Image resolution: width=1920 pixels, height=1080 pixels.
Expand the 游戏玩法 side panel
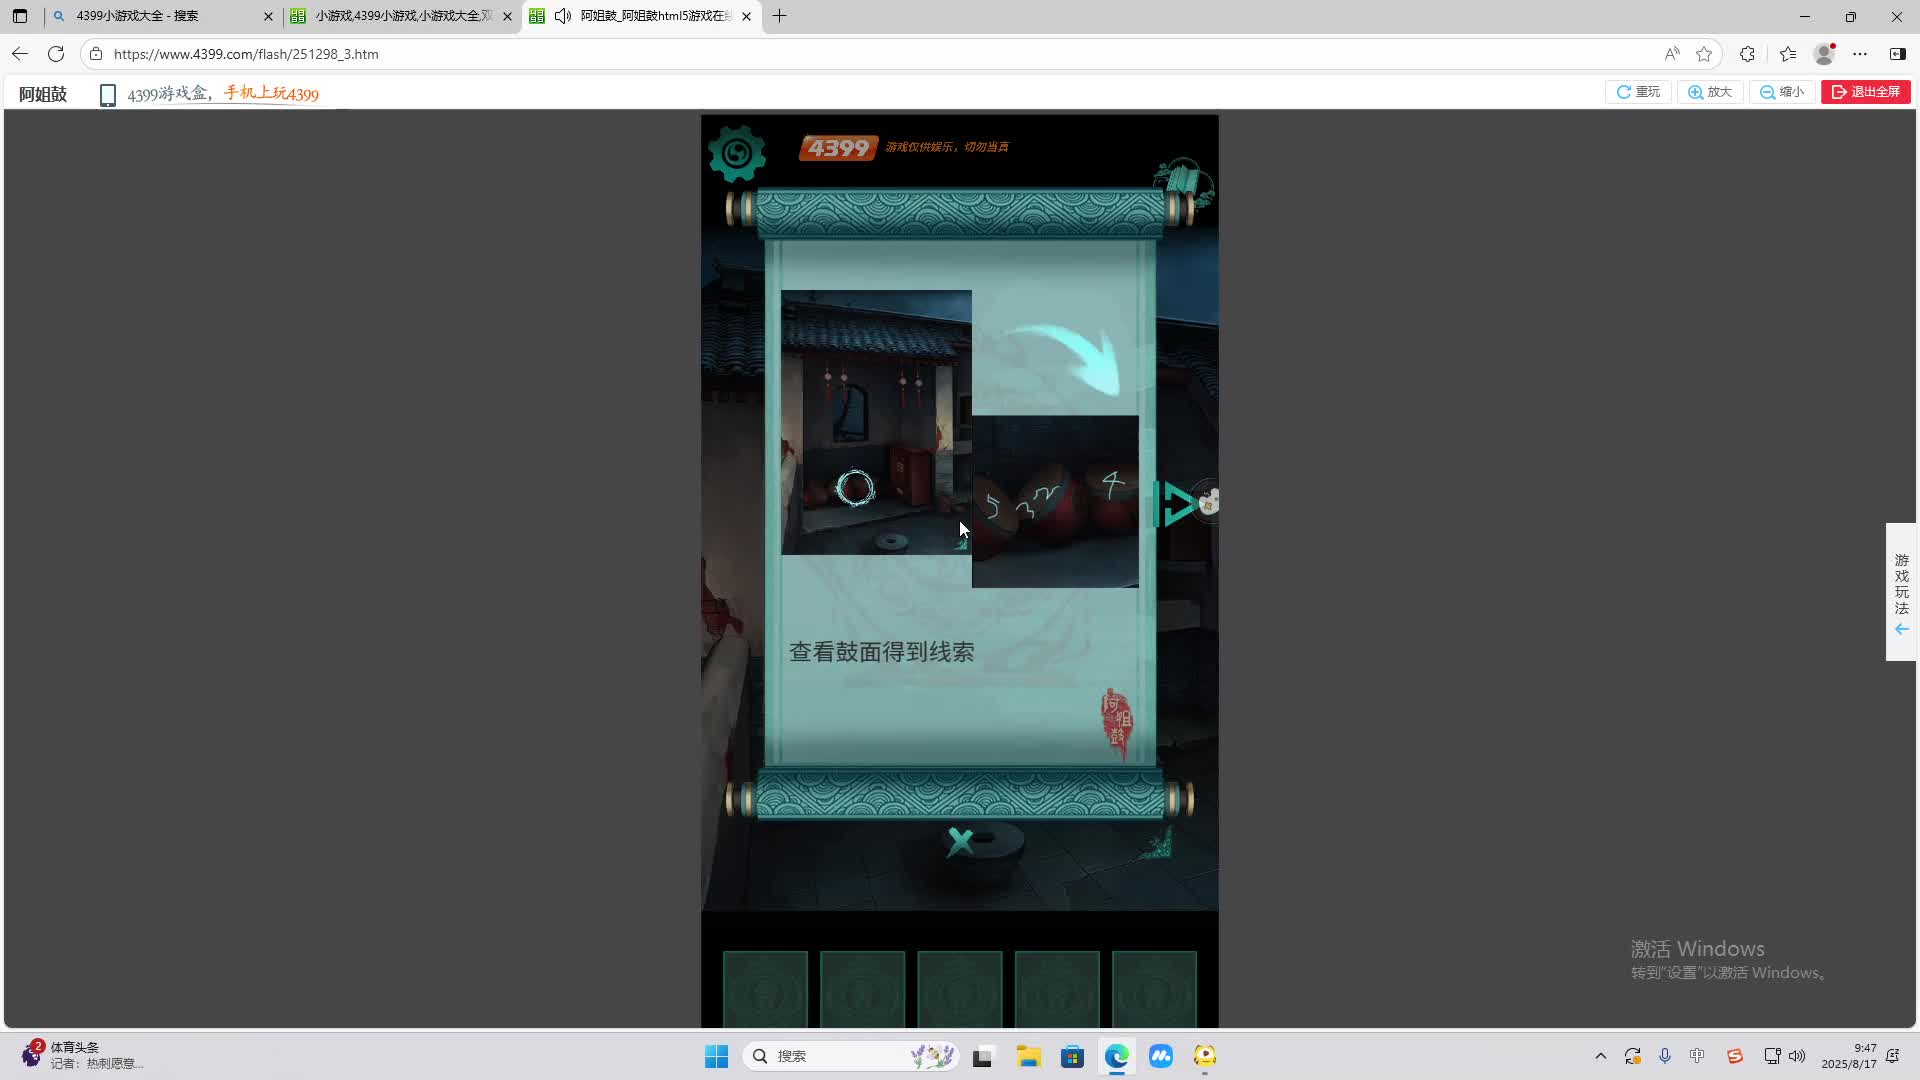coord(1901,592)
